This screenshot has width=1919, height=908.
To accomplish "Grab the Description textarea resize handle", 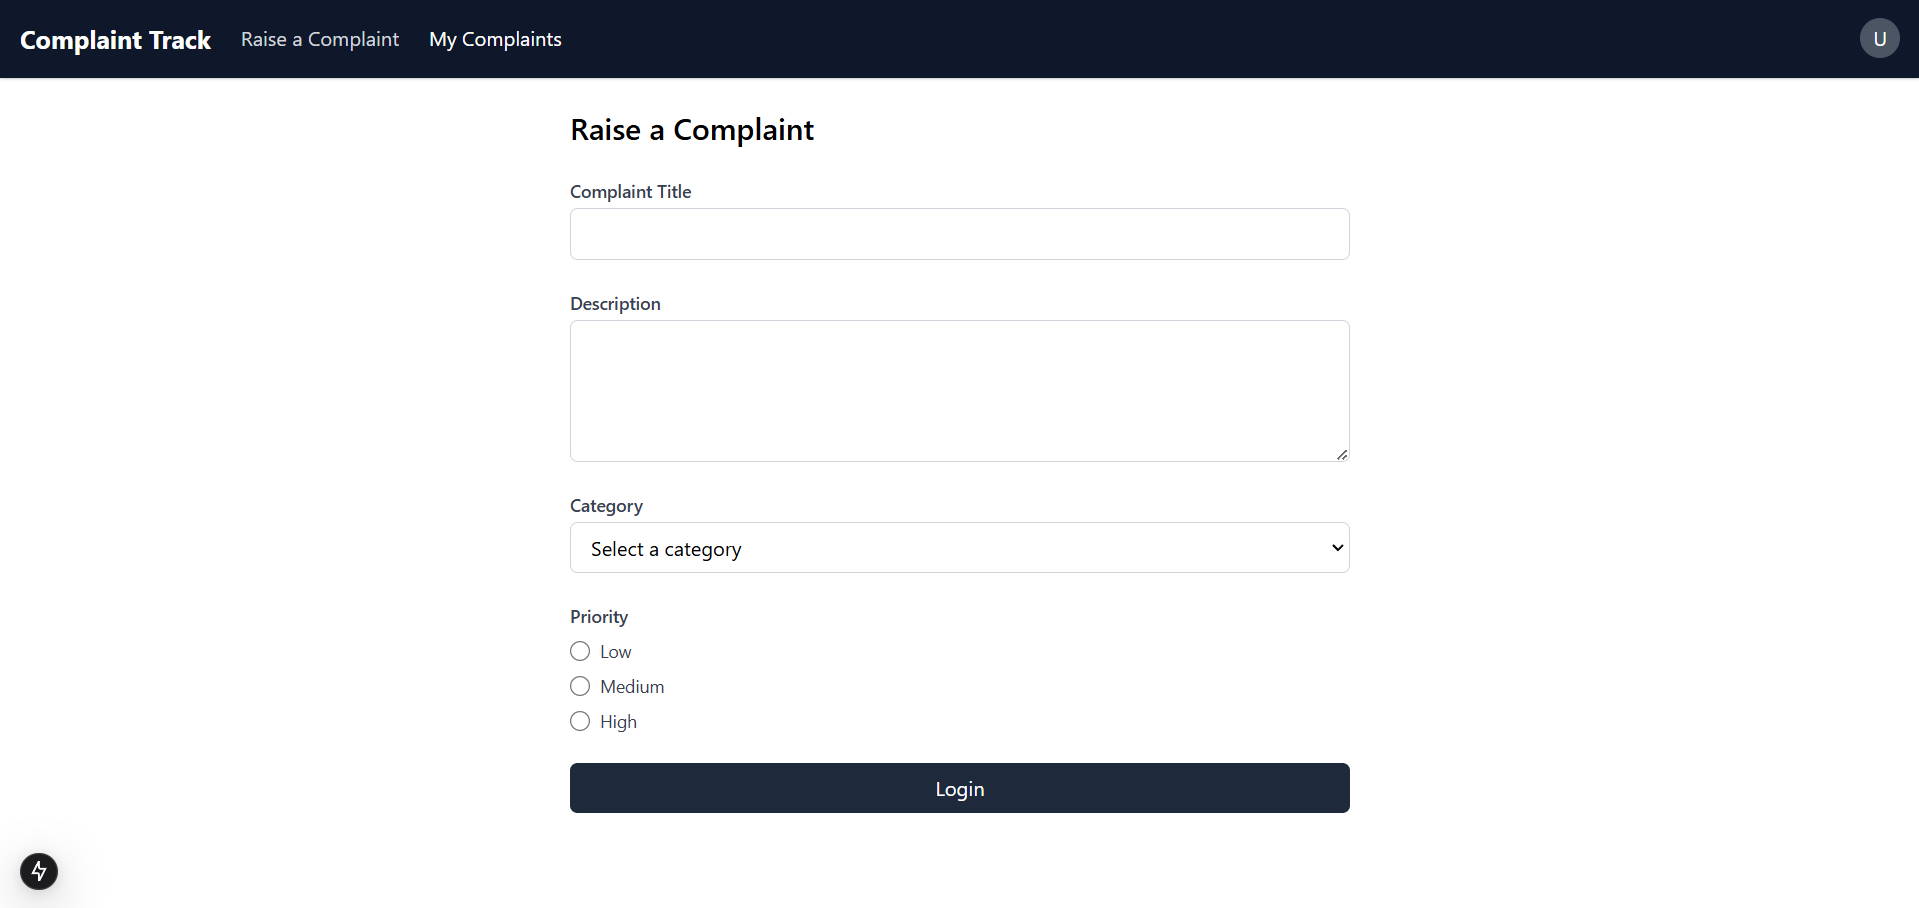I will [x=1342, y=455].
